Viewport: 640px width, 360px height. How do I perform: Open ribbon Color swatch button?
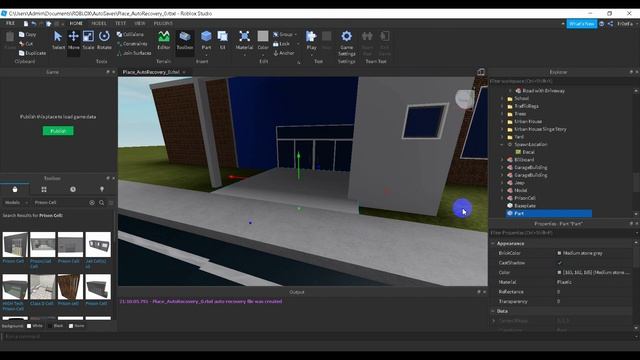(263, 40)
